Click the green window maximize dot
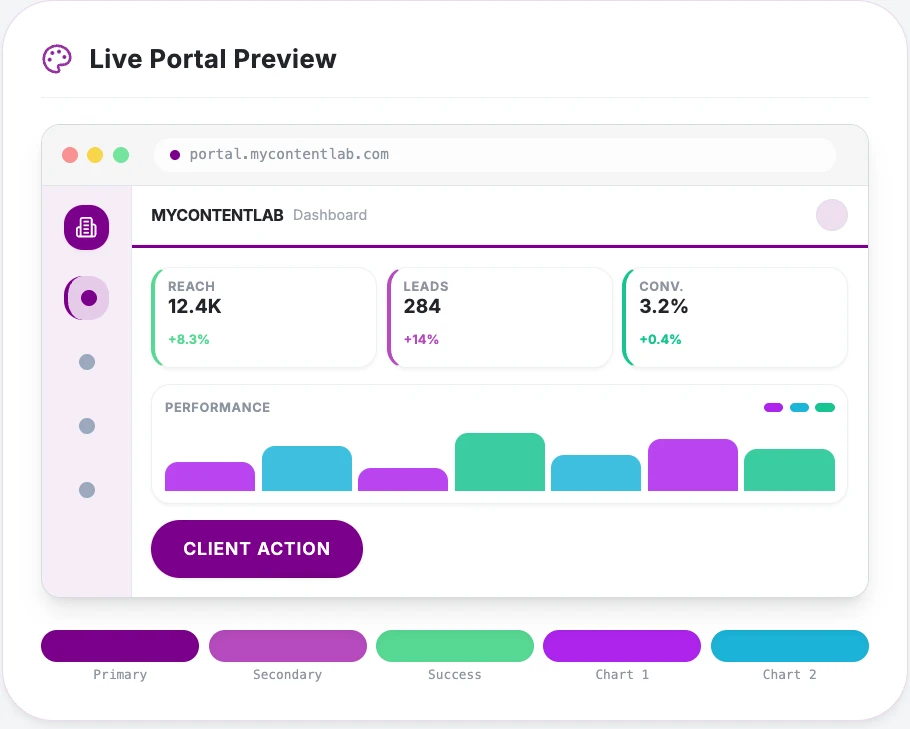Viewport: 910px width, 729px height. [121, 155]
